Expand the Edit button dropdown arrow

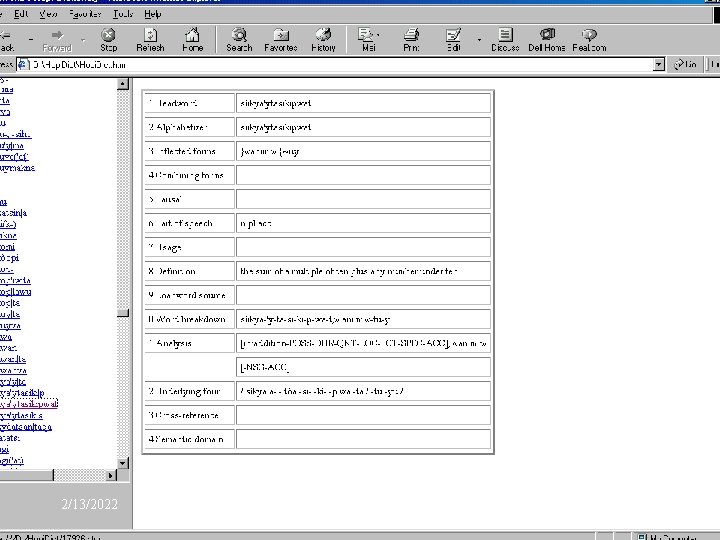point(479,40)
